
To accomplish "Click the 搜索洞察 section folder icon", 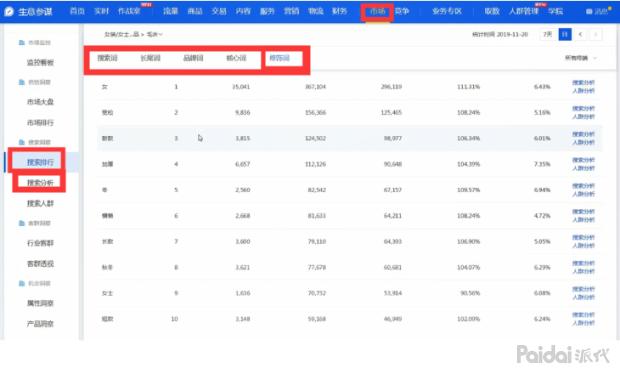I will 22,142.
